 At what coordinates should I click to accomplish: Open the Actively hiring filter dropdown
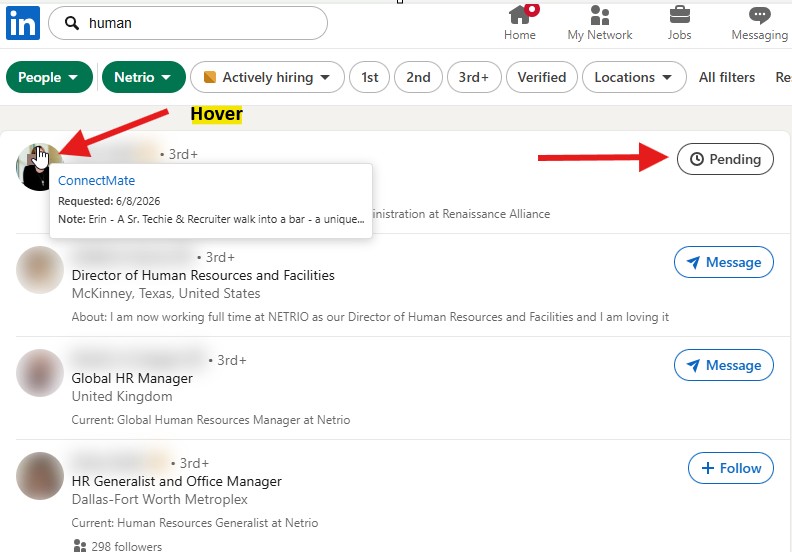[267, 77]
